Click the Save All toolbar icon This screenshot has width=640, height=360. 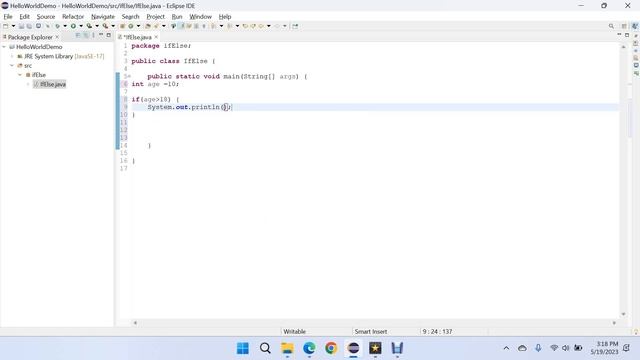29,26
